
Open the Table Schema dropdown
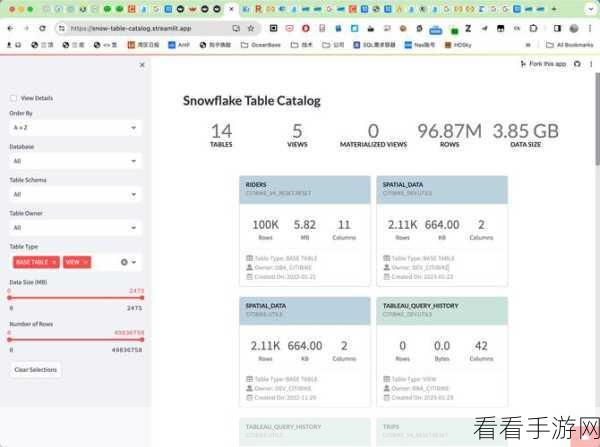[75, 194]
